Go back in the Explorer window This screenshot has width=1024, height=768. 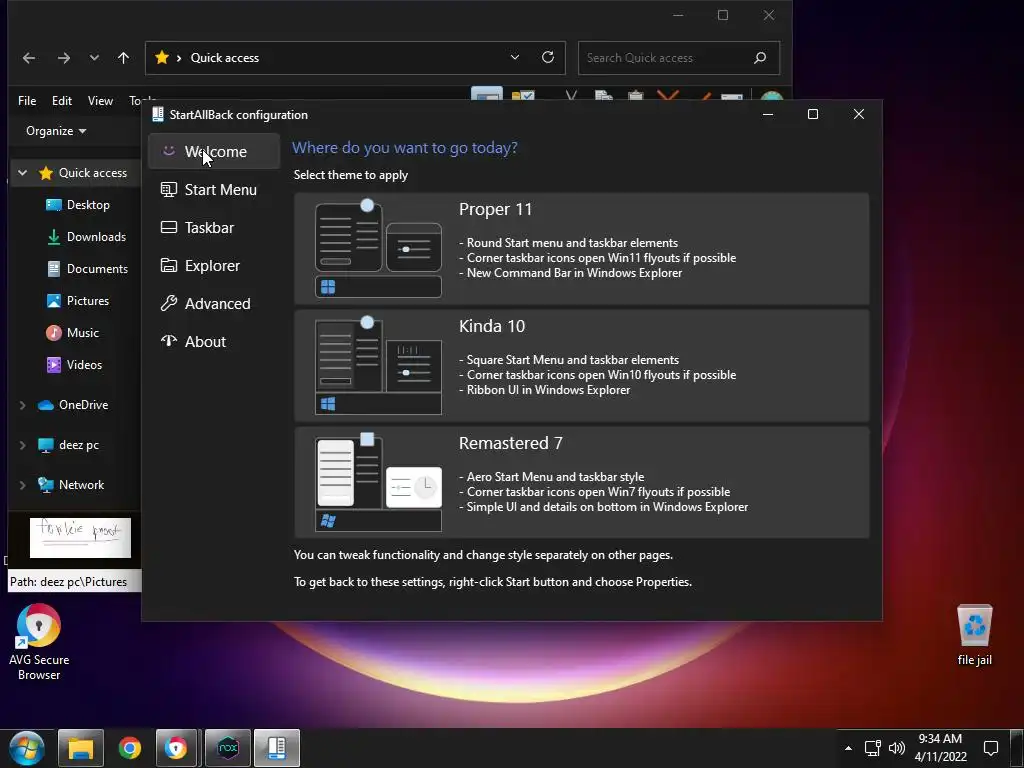pyautogui.click(x=29, y=58)
